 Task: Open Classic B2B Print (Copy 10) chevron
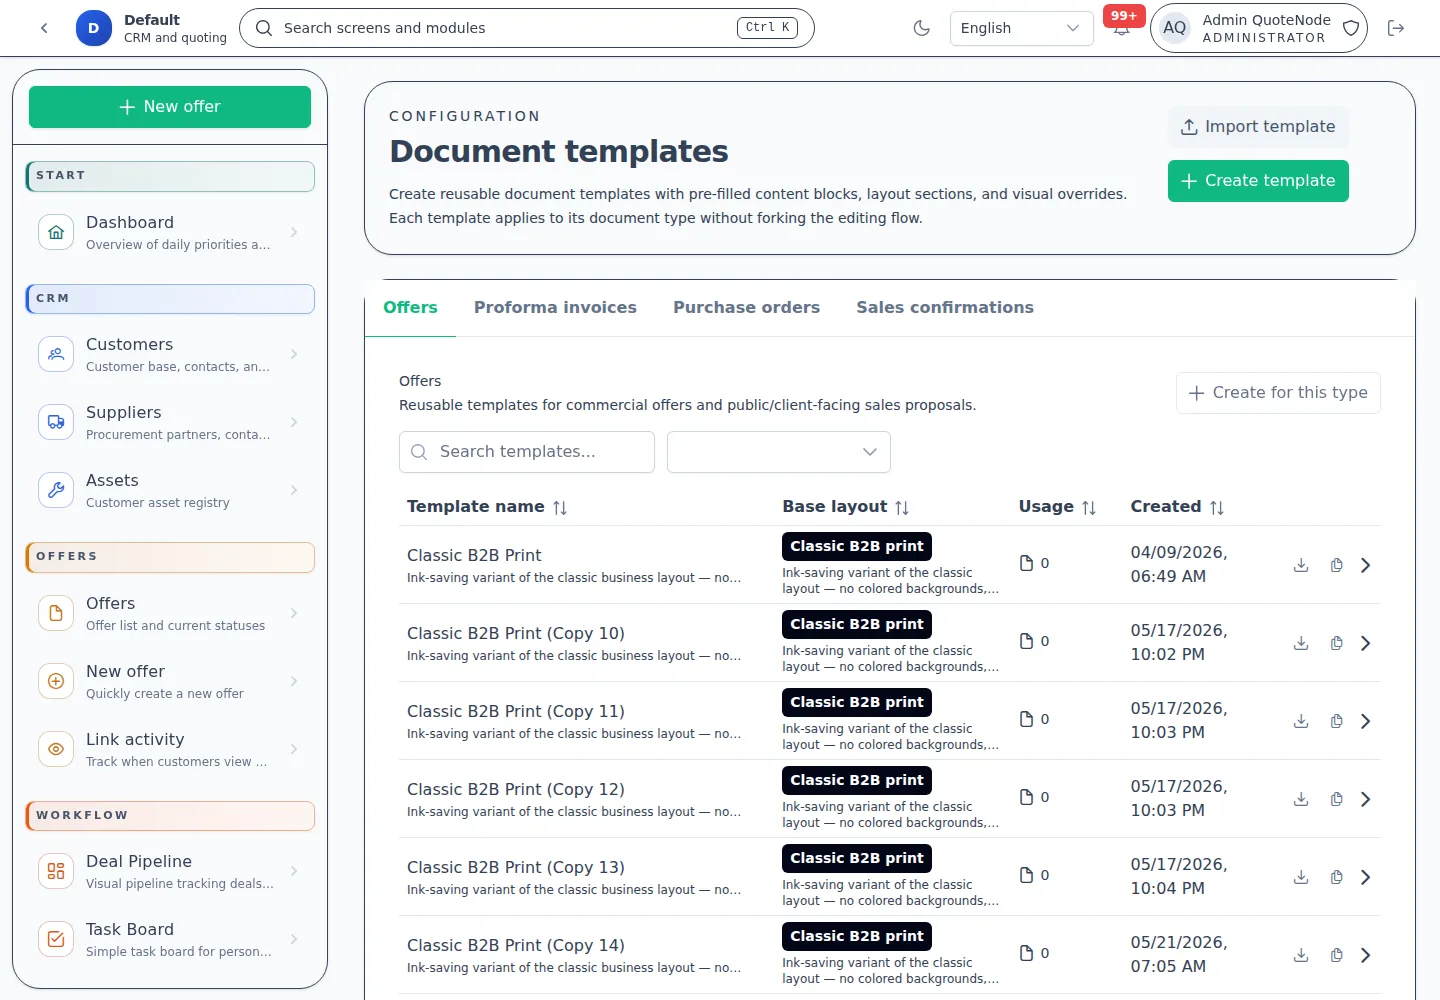point(1366,643)
